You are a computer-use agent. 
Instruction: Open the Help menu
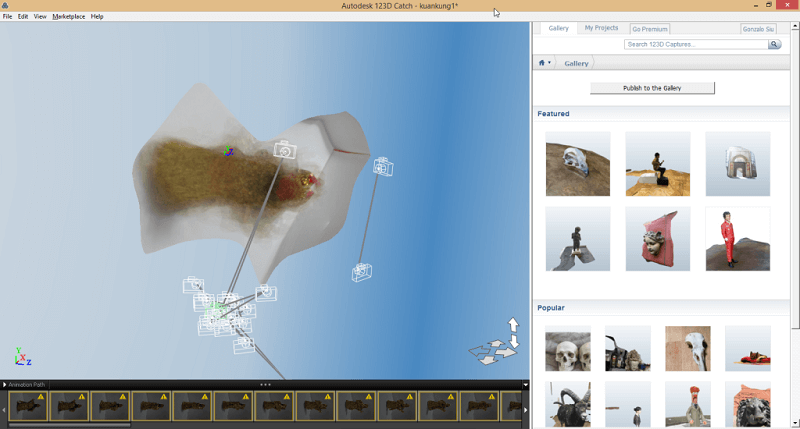(97, 16)
